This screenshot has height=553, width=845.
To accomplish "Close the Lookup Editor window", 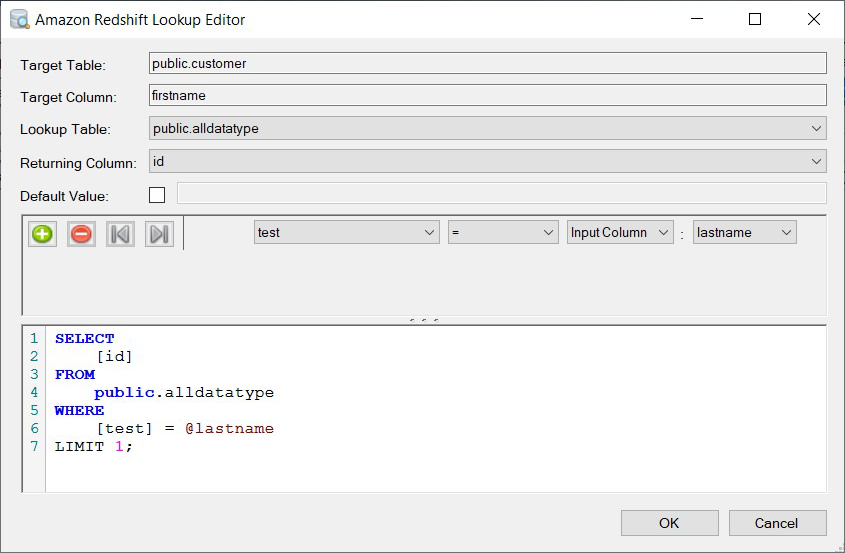I will [814, 19].
